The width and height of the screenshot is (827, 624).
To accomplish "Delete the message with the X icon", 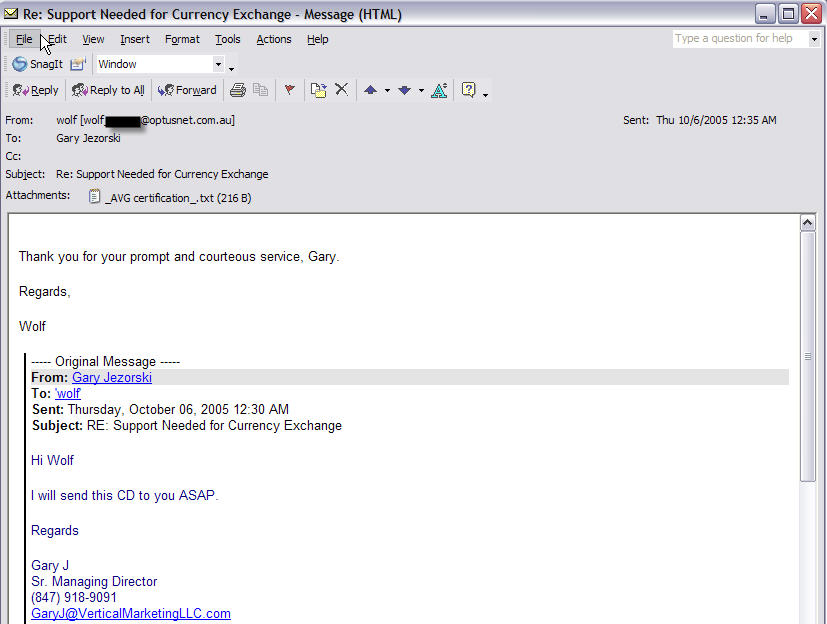I will click(341, 90).
